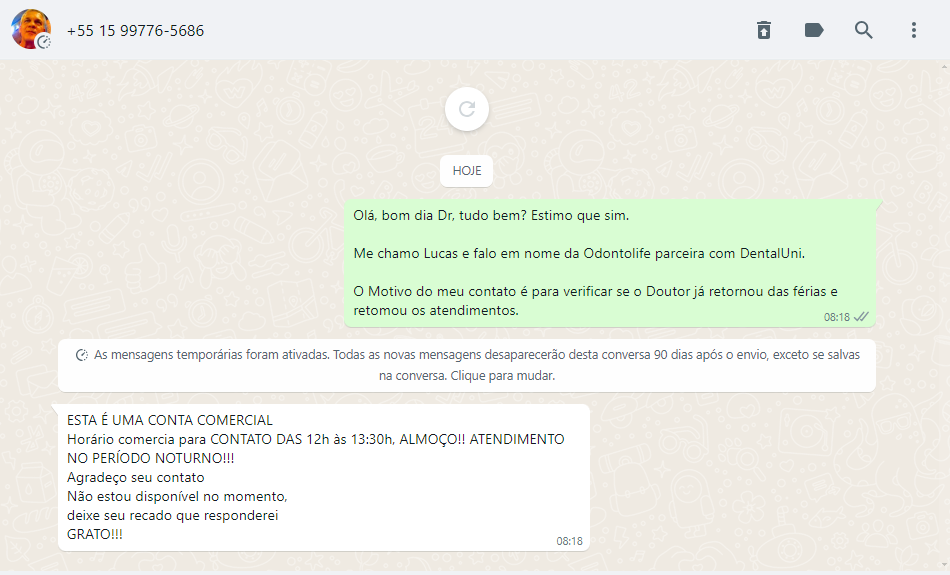950x575 pixels.
Task: Click the contact's profile photo
Action: click(x=30, y=29)
